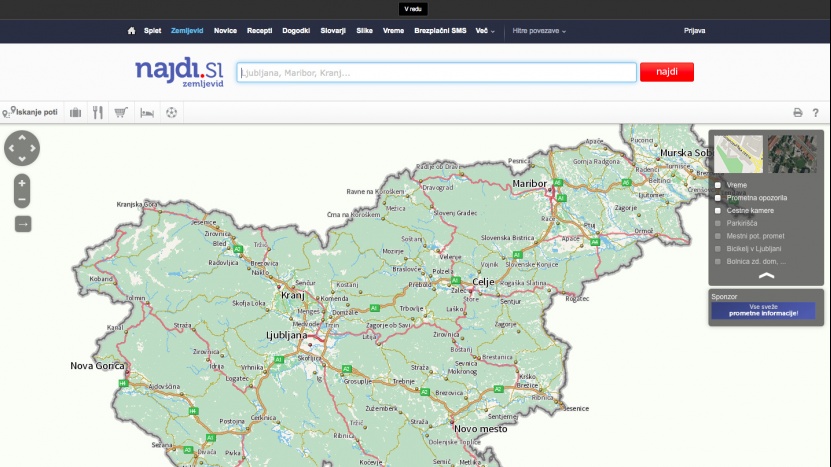The image size is (831, 467).
Task: Print the map with the printer icon
Action: coord(798,113)
